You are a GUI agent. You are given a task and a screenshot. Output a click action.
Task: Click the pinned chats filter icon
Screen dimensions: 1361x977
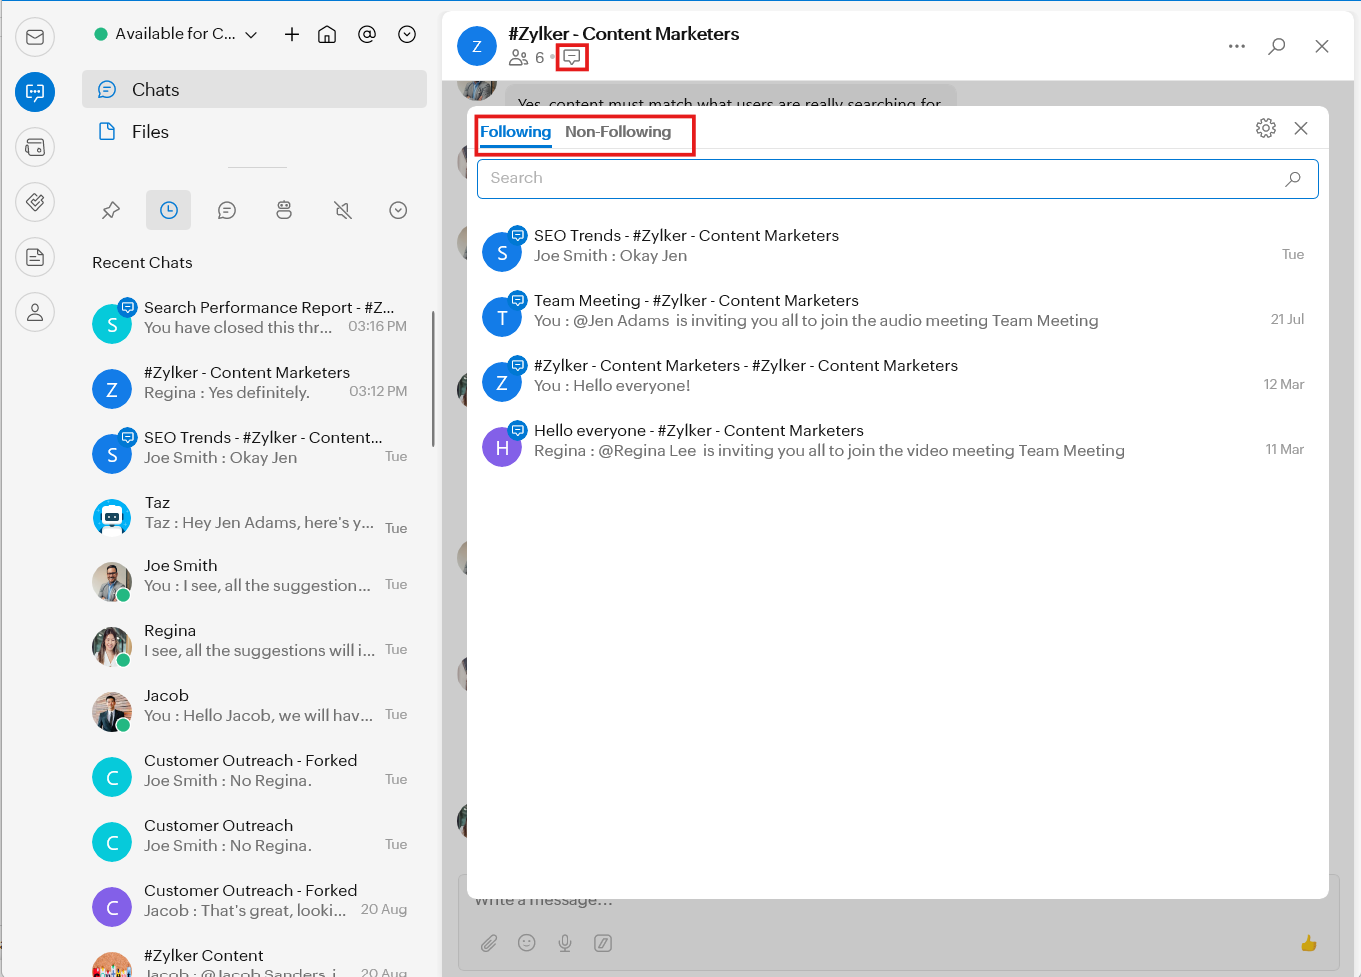pos(111,210)
